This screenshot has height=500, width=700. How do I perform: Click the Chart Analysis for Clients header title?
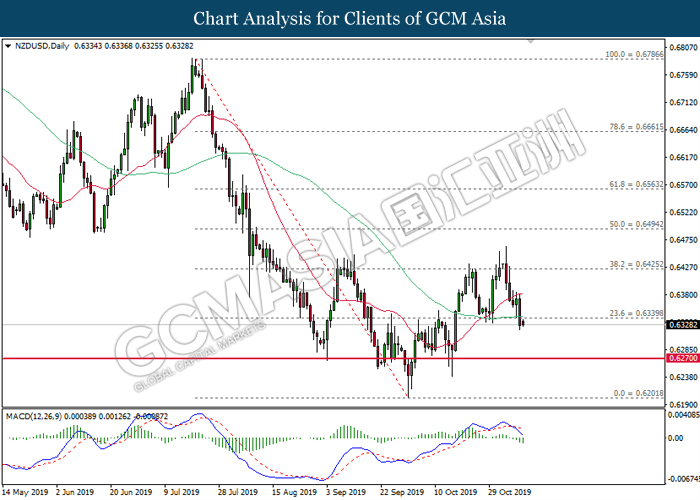(x=350, y=18)
